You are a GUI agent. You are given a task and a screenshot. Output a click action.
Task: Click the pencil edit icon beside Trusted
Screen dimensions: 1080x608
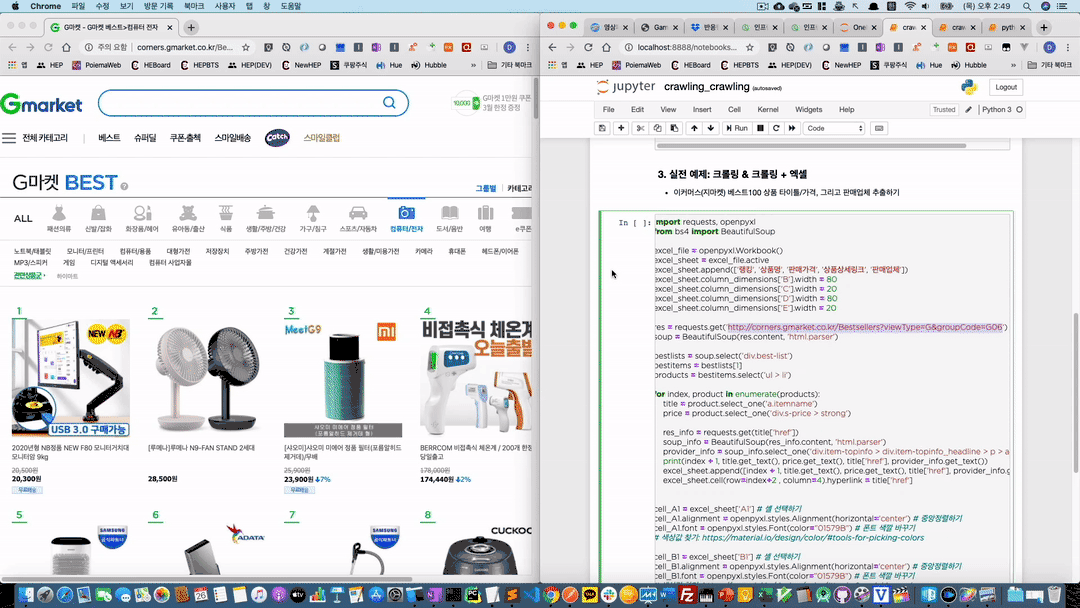[x=968, y=109]
